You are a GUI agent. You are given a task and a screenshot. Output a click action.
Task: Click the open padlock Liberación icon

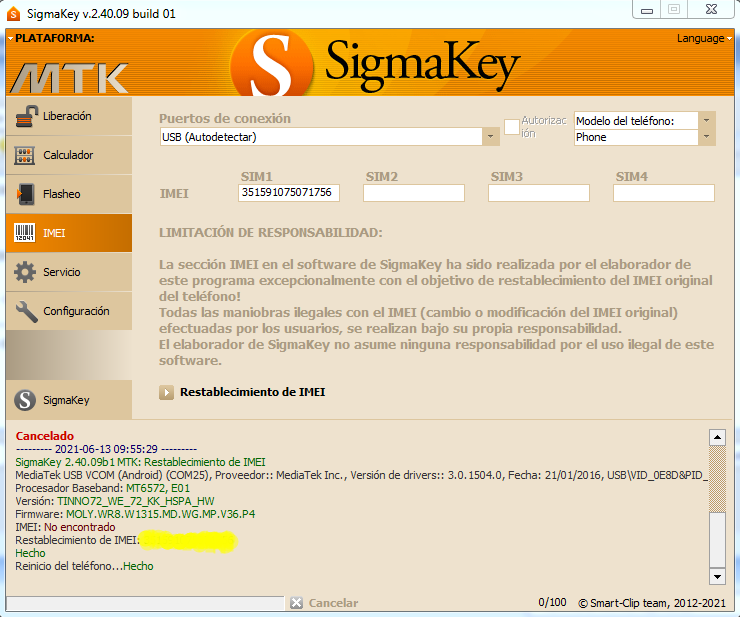26,116
